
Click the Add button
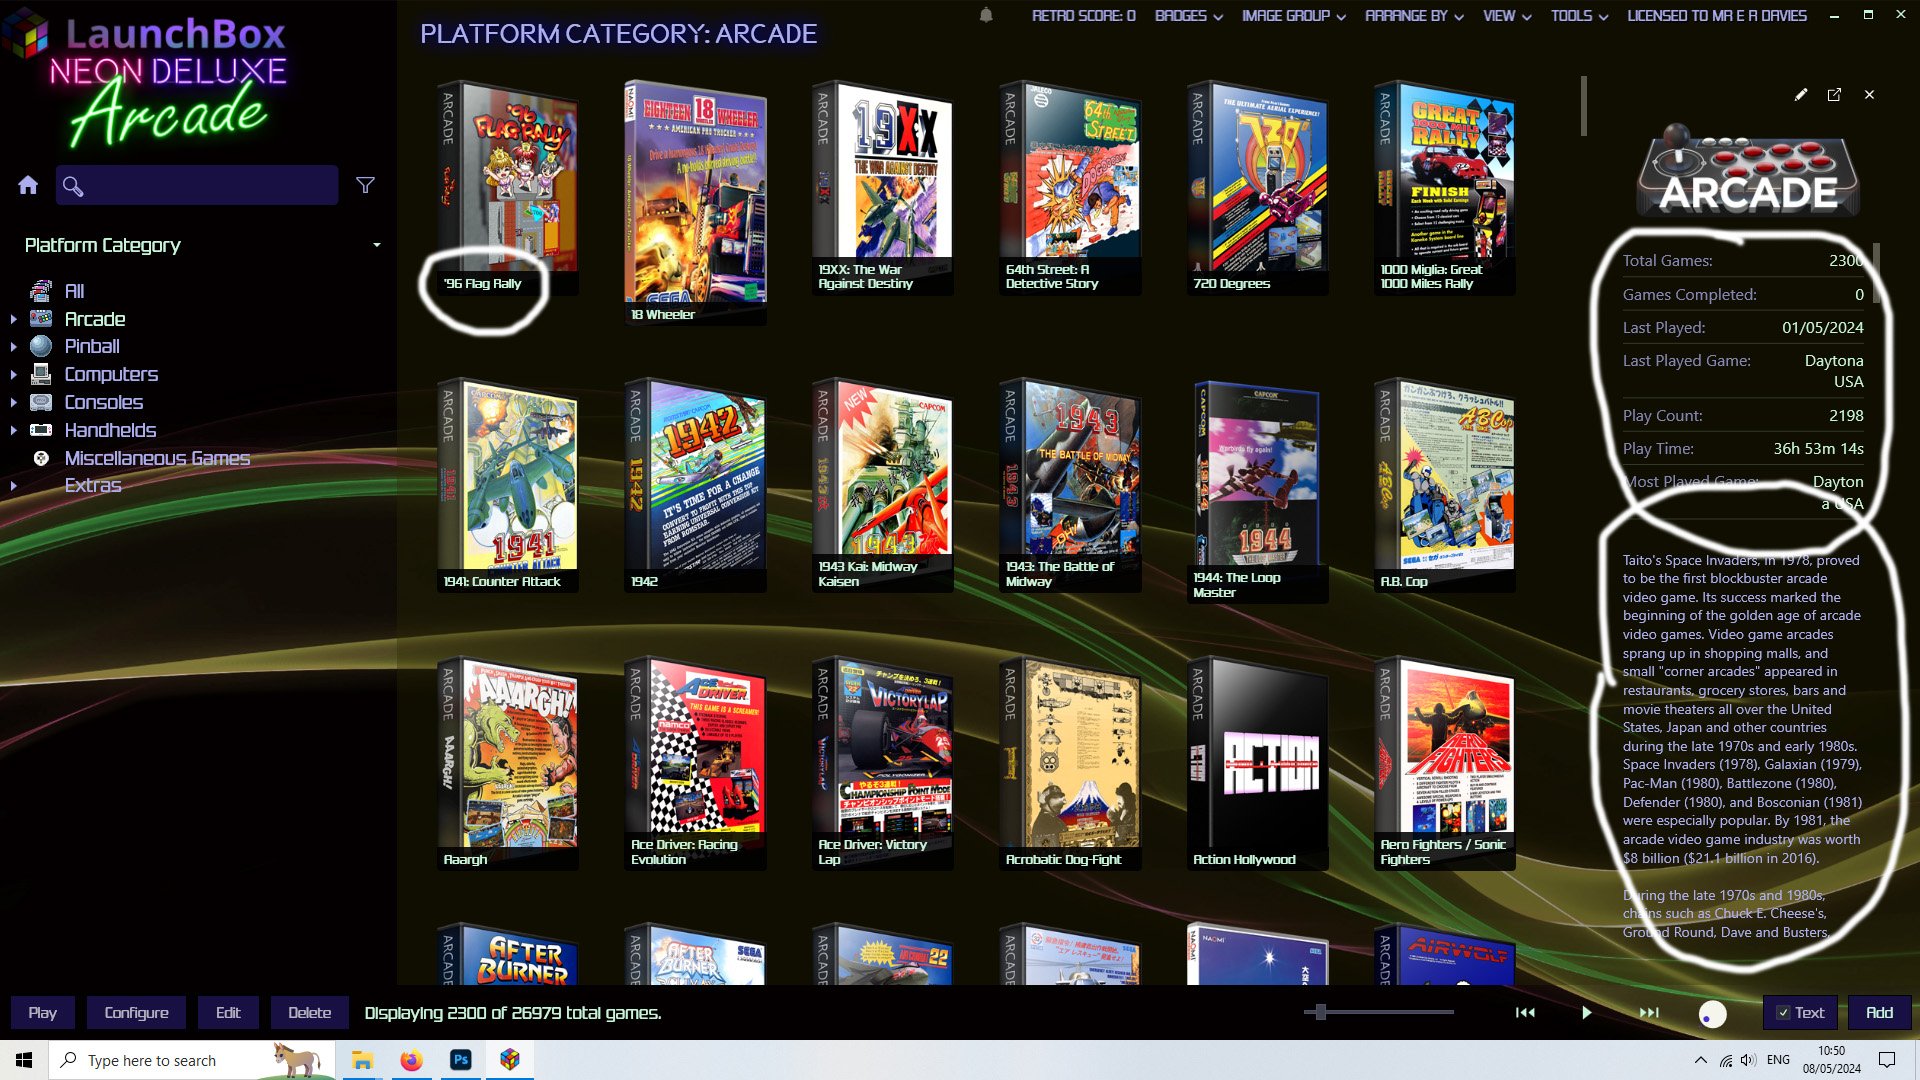1880,1013
